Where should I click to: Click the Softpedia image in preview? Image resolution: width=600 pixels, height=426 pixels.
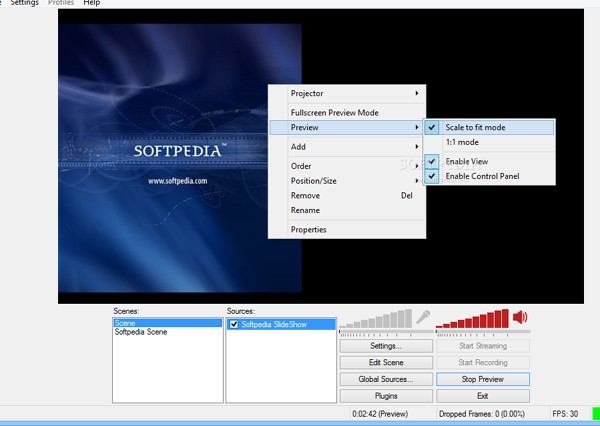click(x=179, y=158)
